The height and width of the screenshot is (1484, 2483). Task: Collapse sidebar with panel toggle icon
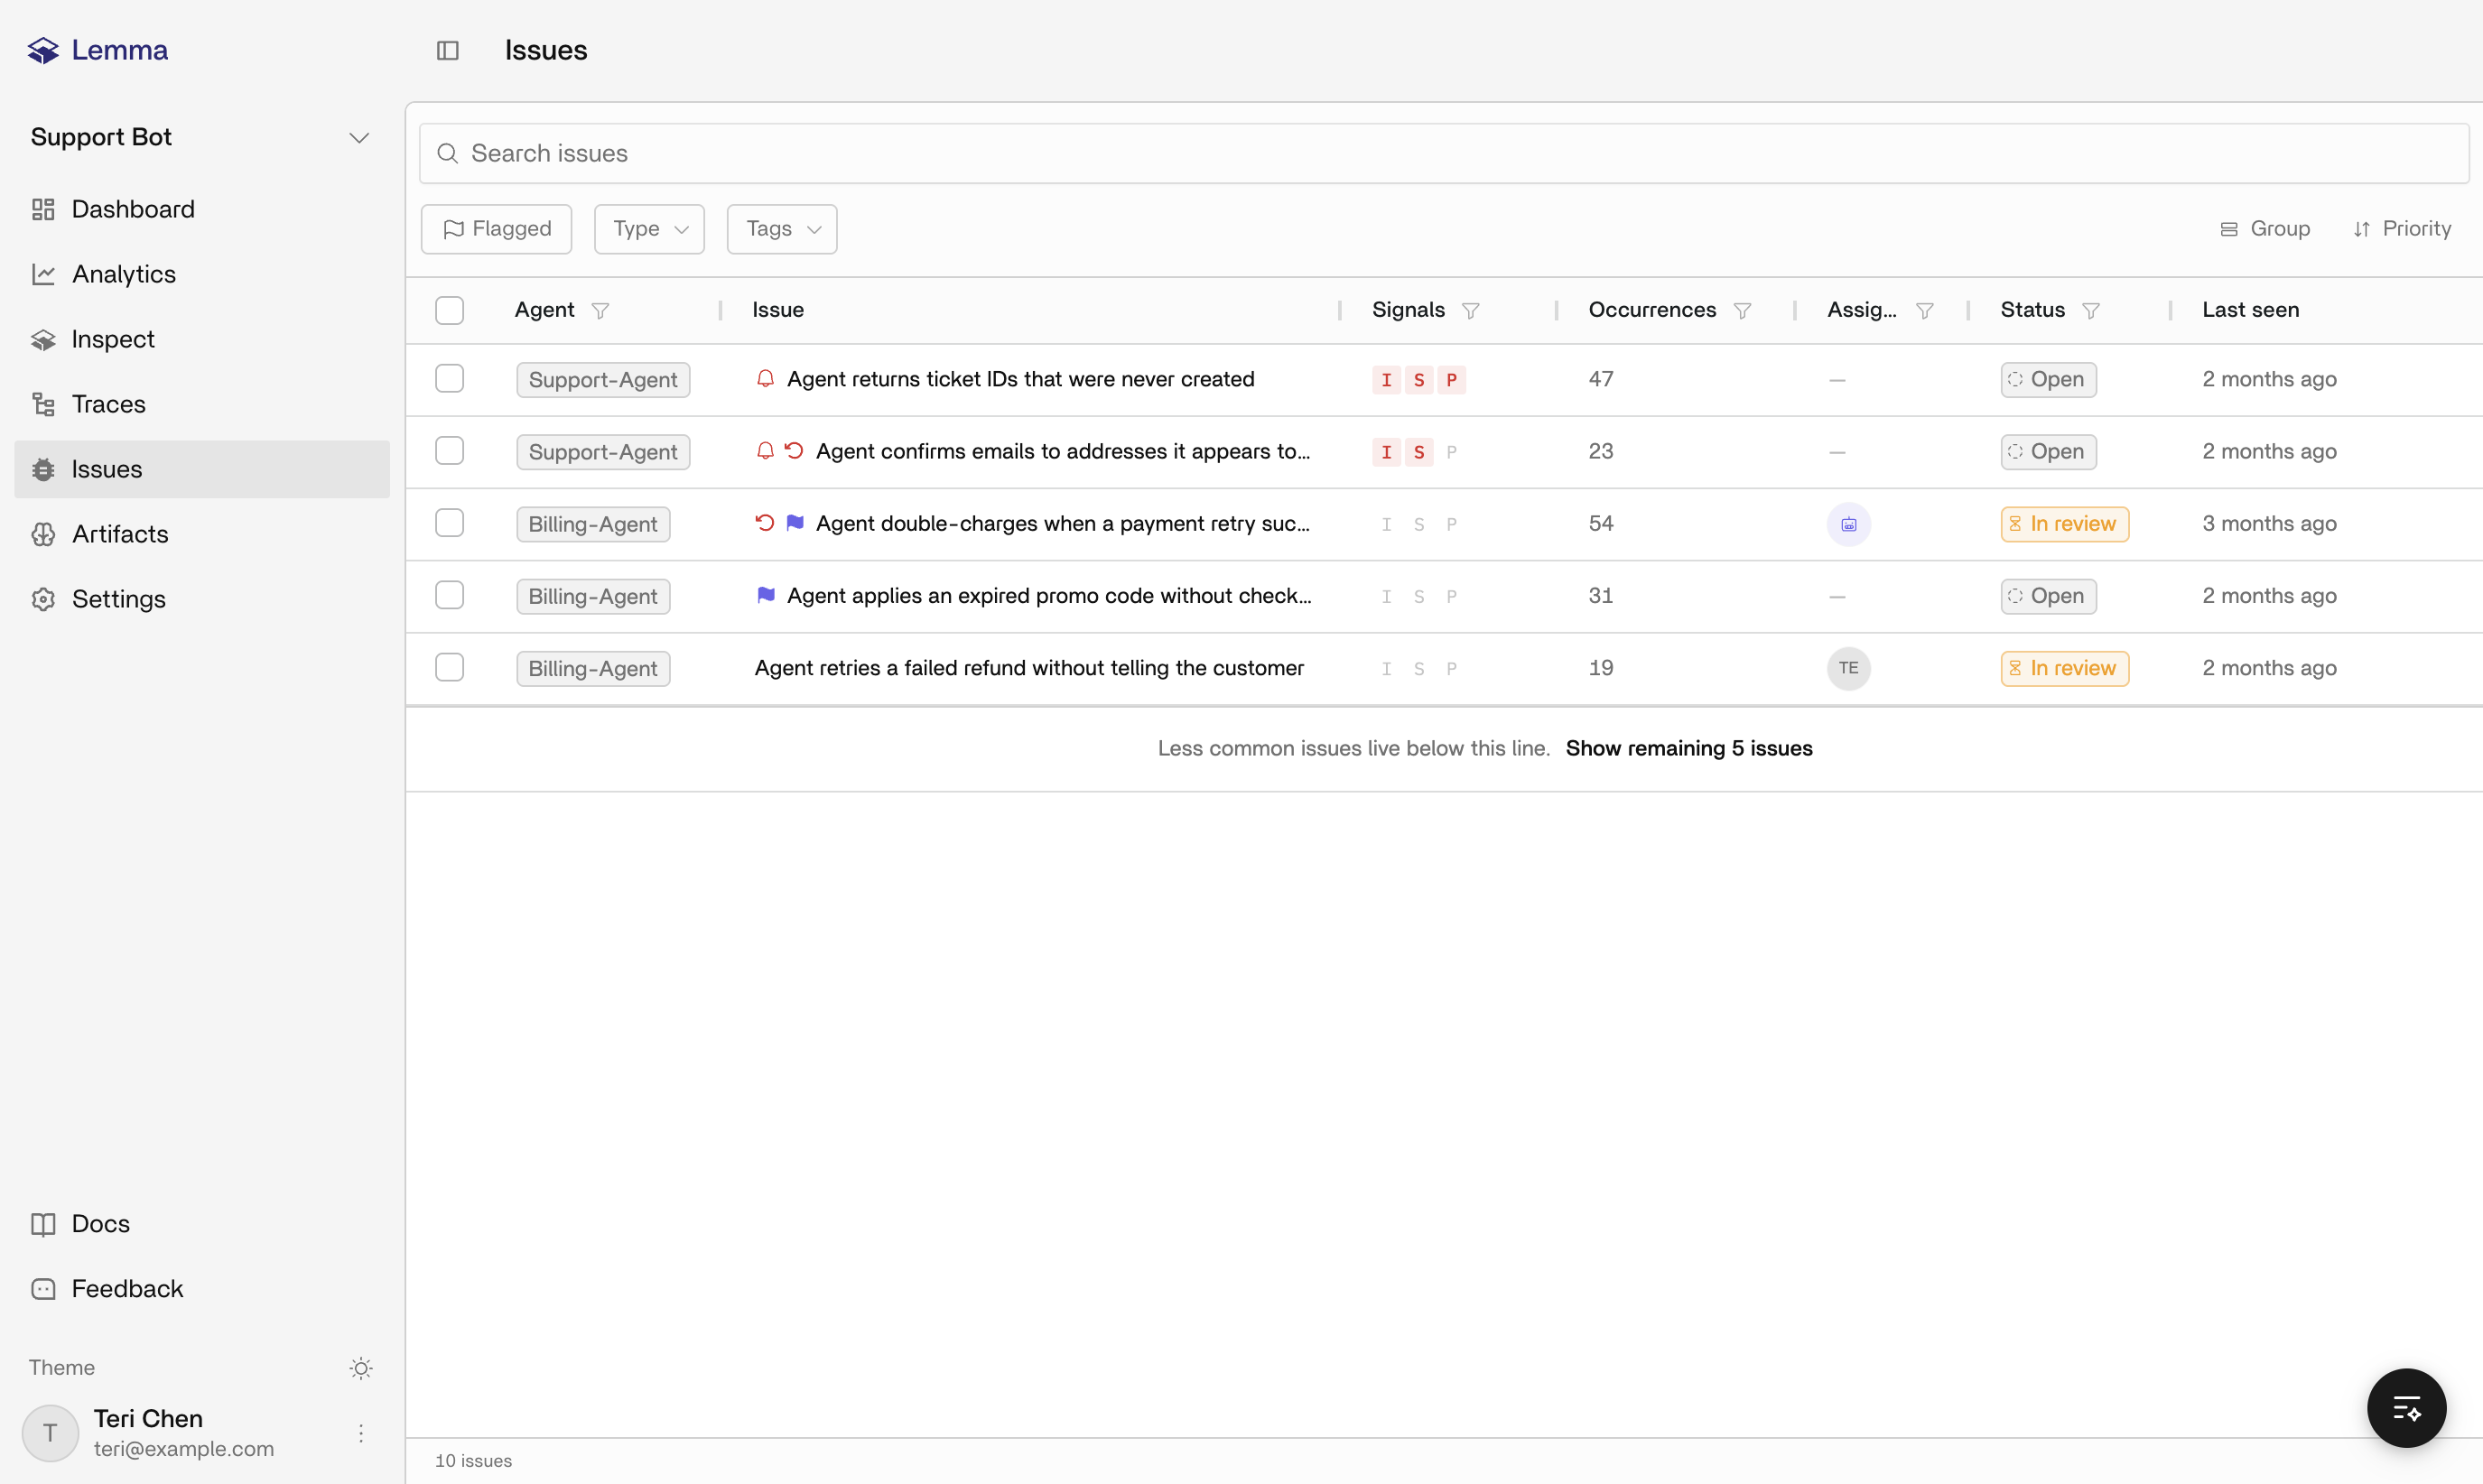coord(448,50)
